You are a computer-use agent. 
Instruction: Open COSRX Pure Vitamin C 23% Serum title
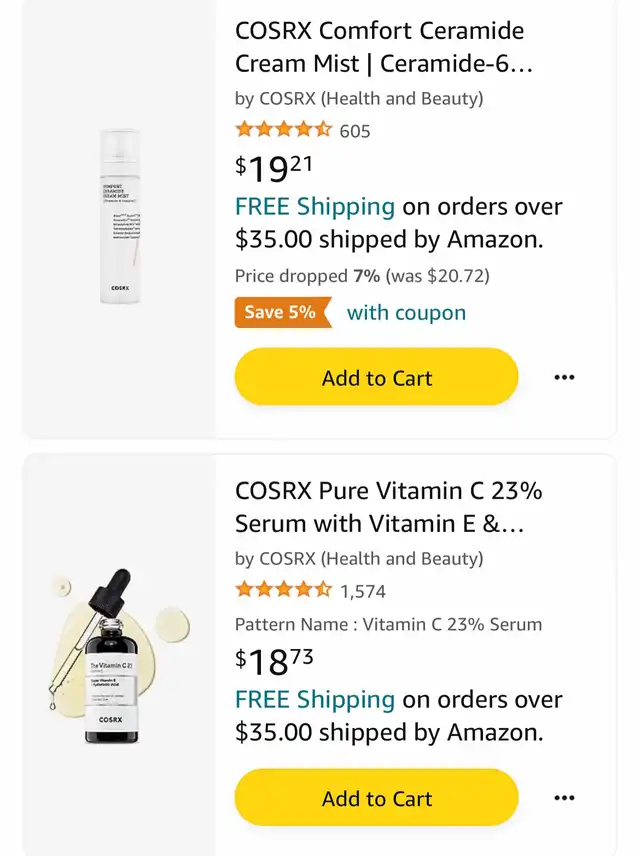click(388, 507)
